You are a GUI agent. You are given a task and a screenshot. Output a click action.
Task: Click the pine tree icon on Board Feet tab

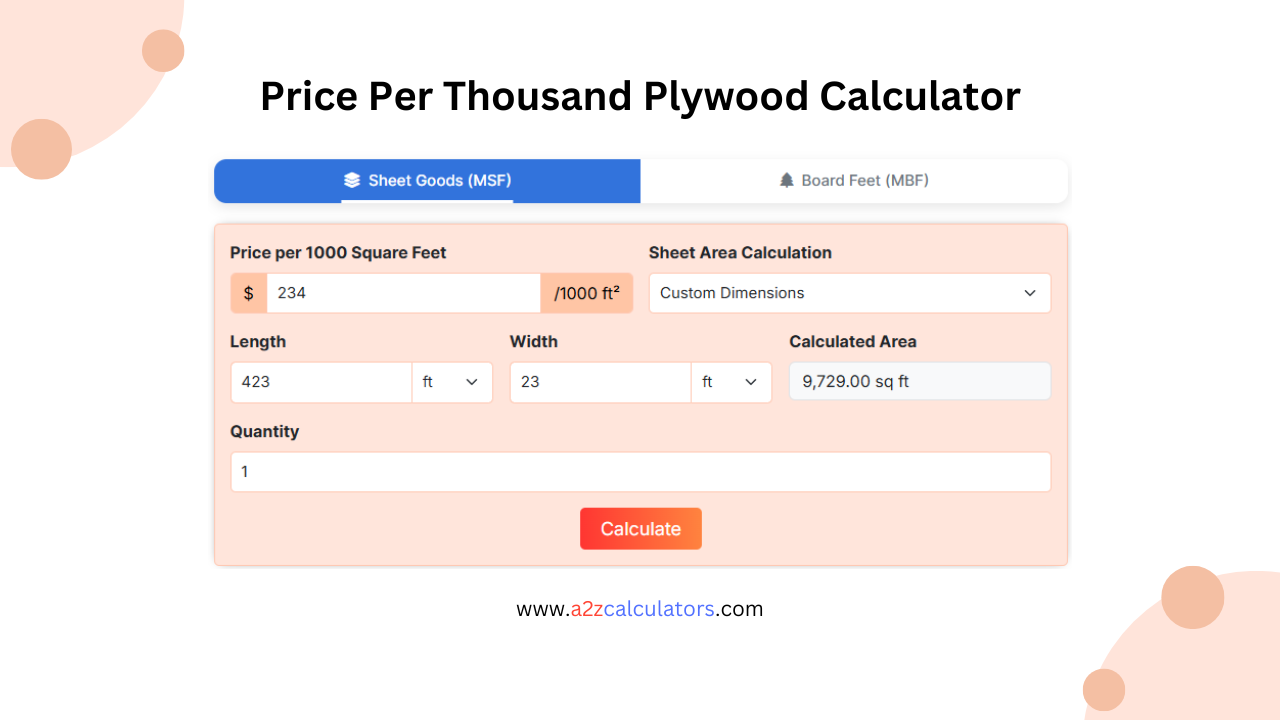pos(786,180)
